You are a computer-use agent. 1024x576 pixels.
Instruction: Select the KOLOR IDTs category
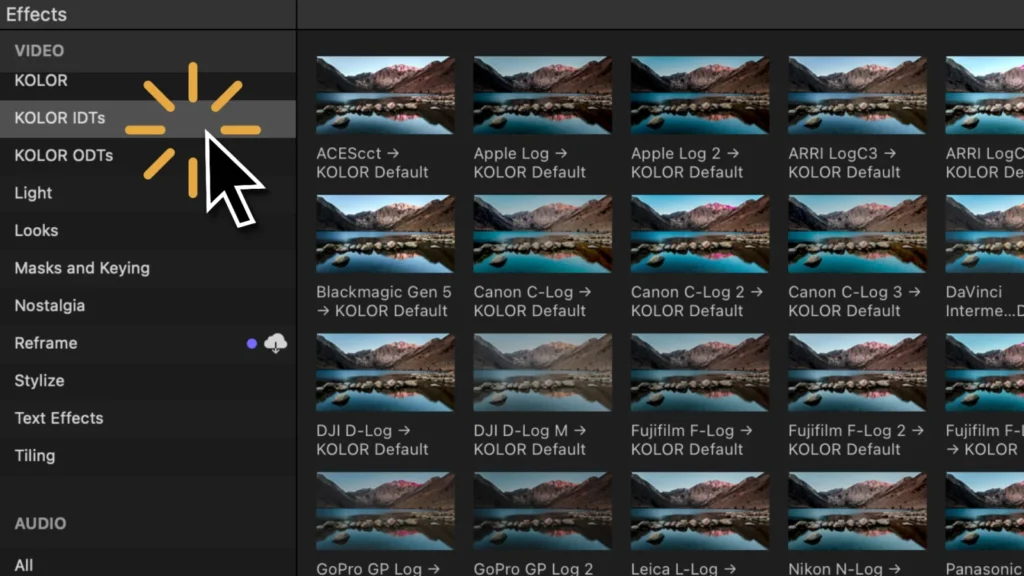tap(148, 118)
